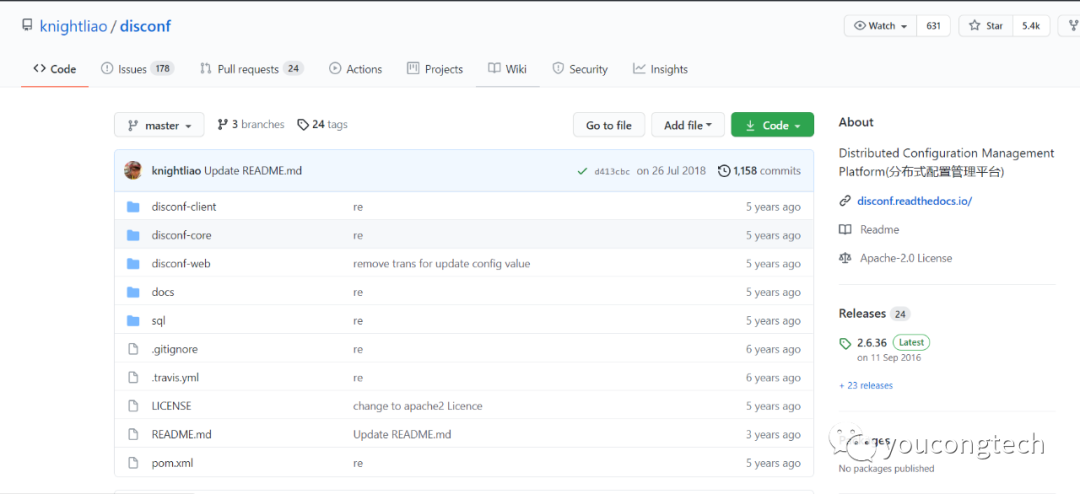
Task: Open the sql folder
Action: [158, 320]
